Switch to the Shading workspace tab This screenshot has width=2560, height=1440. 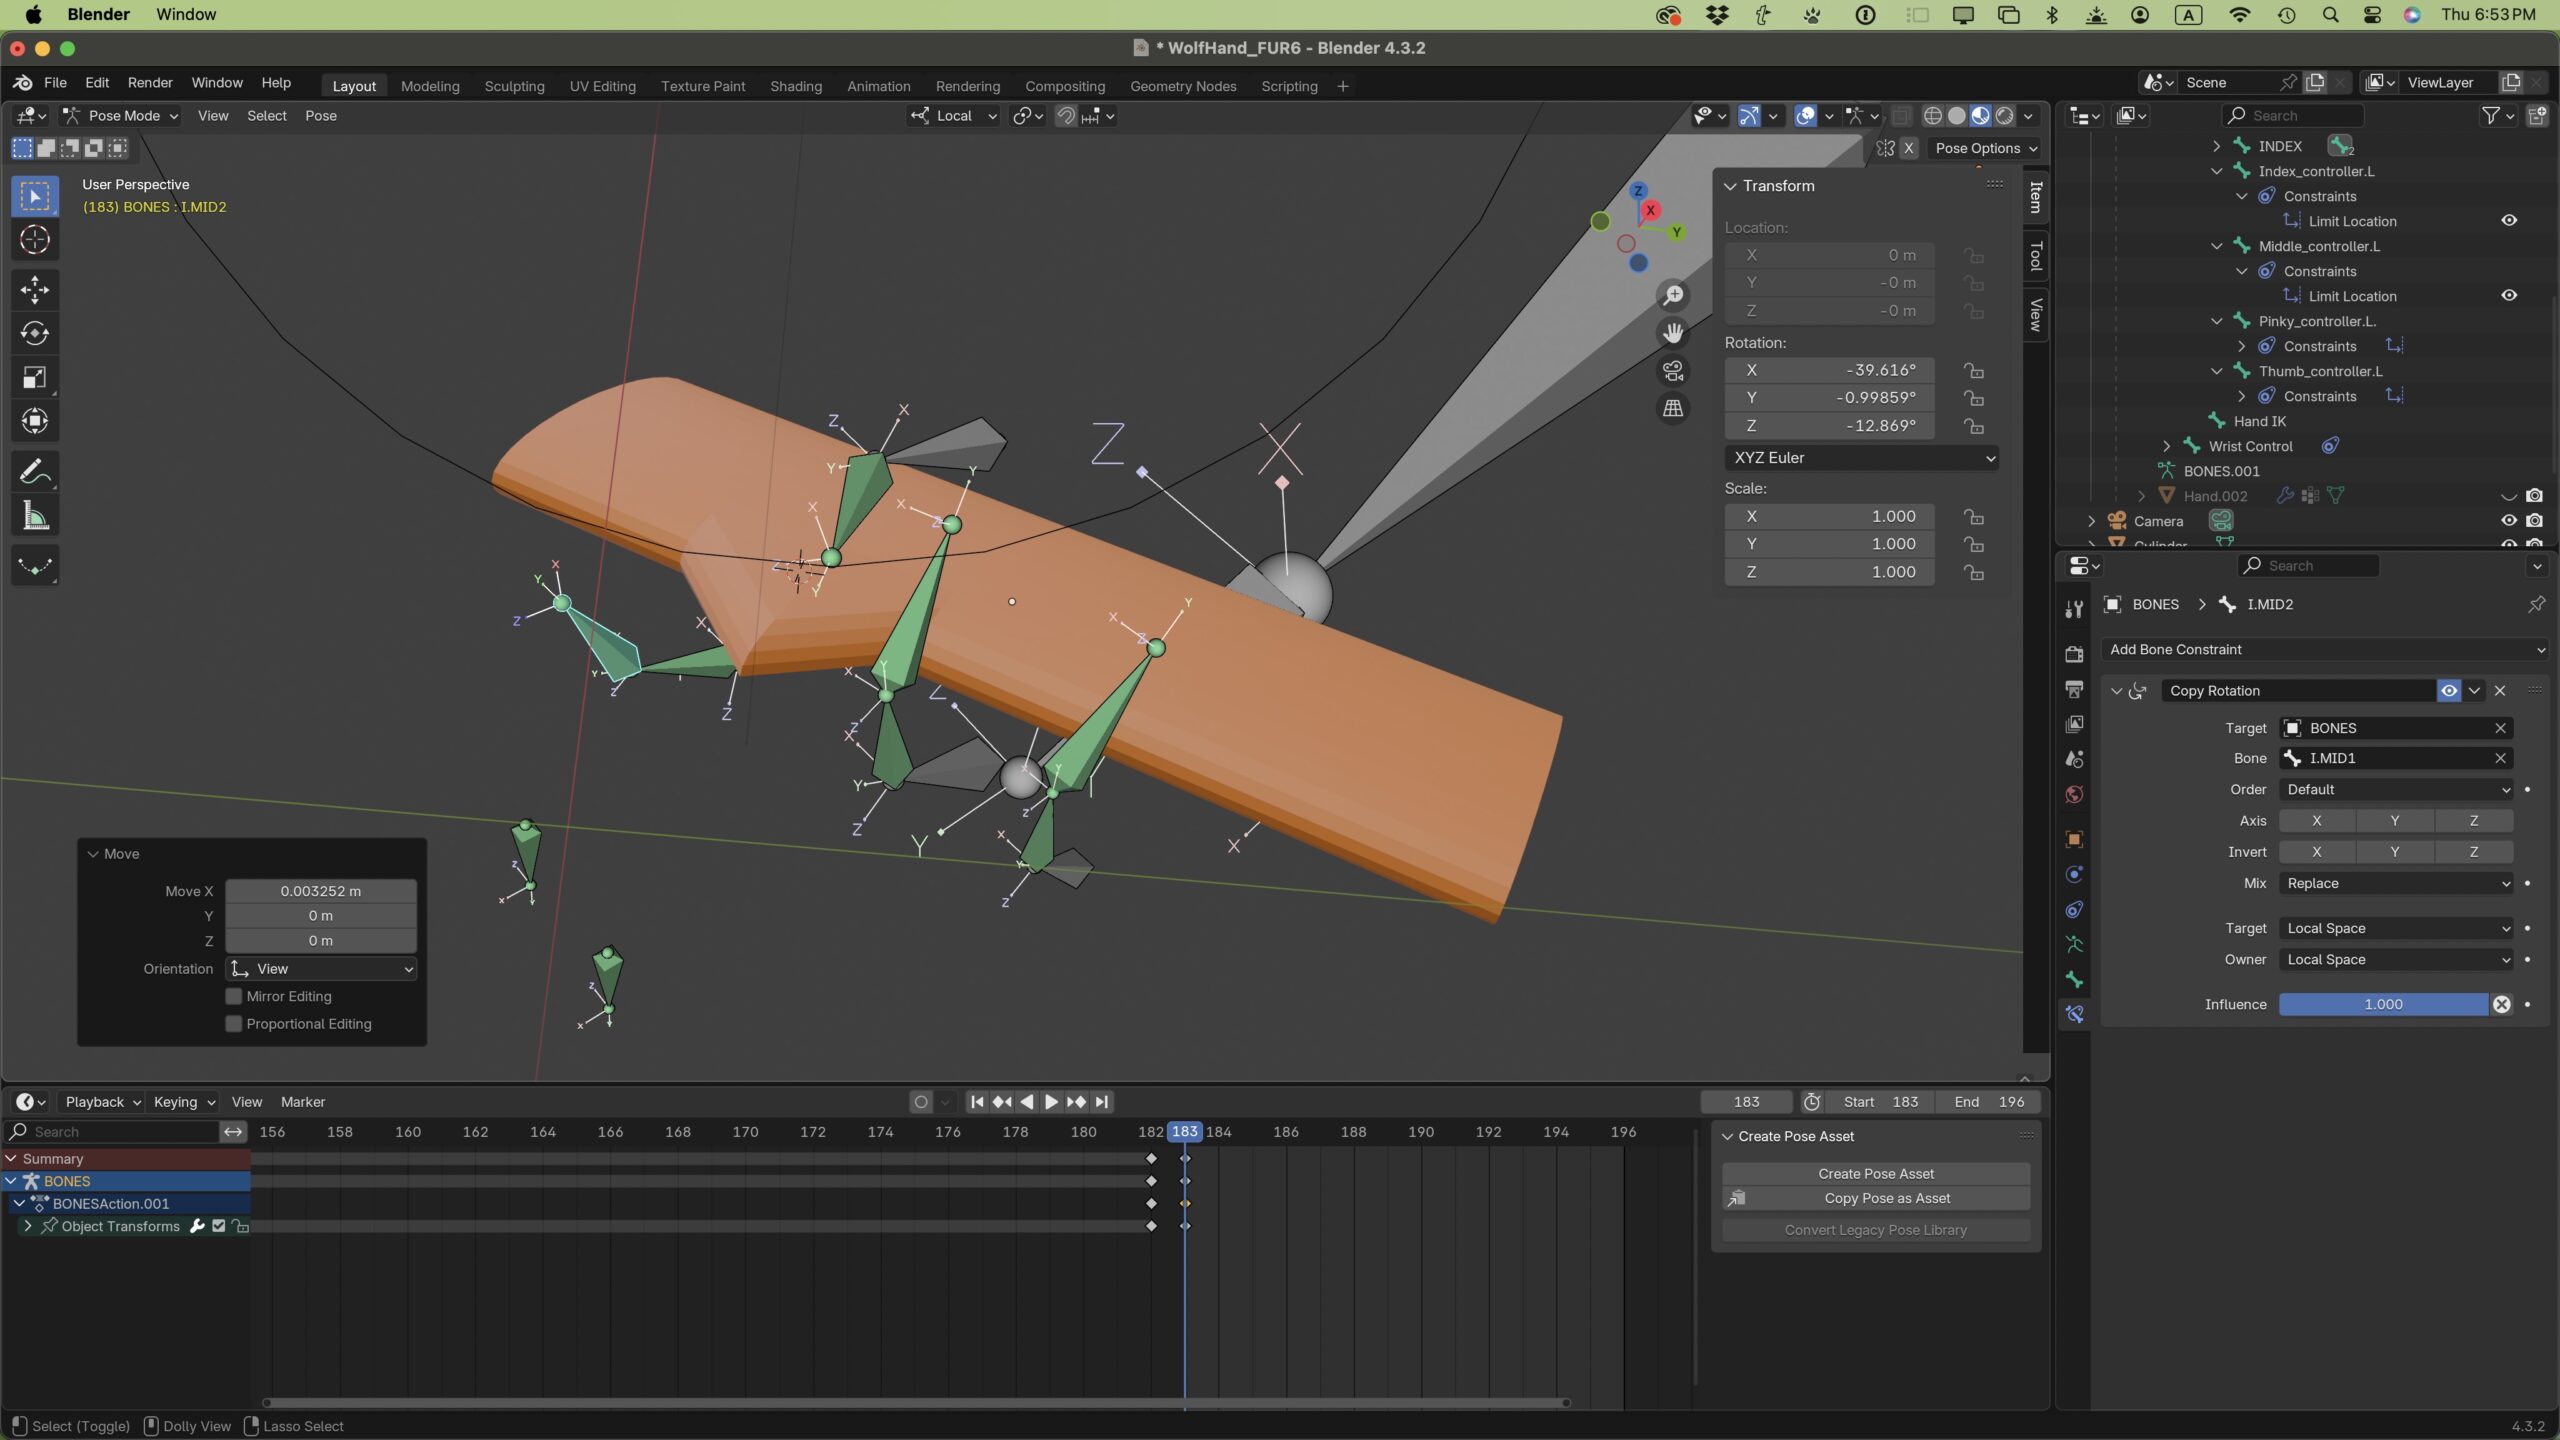coord(794,86)
